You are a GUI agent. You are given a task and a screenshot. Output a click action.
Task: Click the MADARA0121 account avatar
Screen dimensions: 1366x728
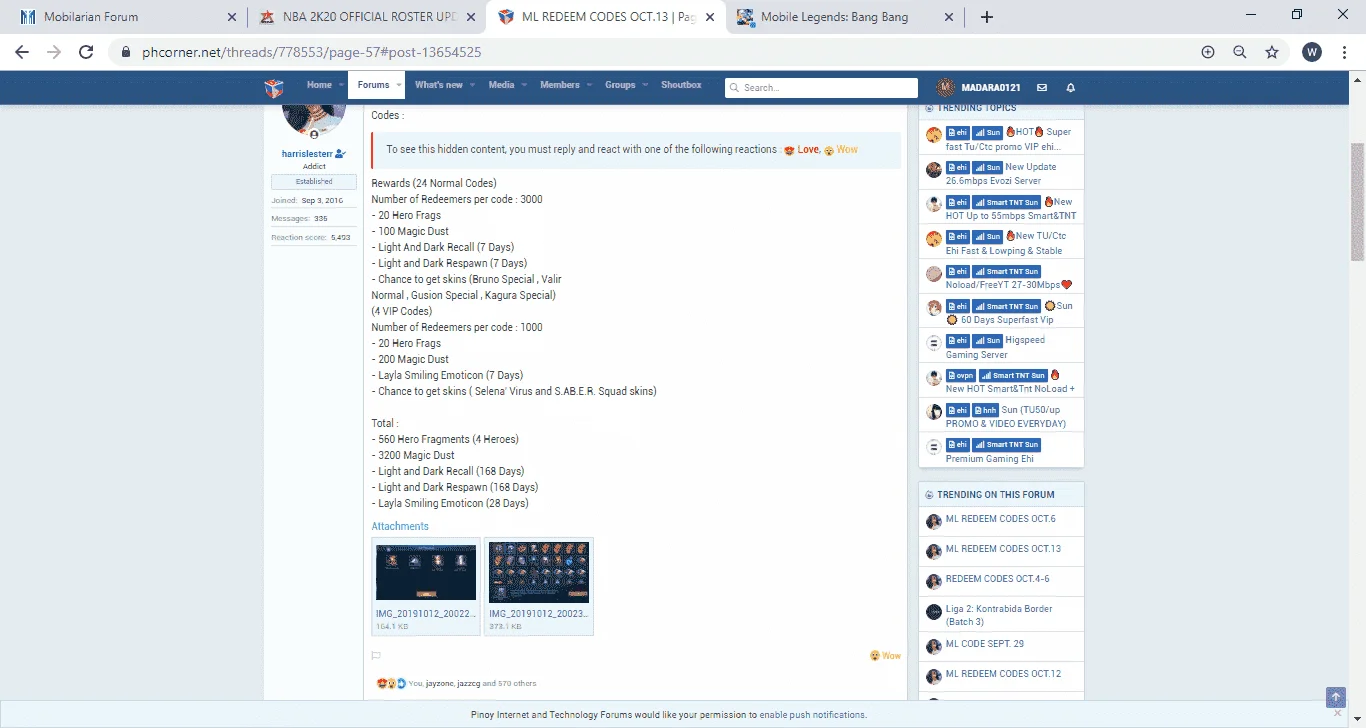945,87
